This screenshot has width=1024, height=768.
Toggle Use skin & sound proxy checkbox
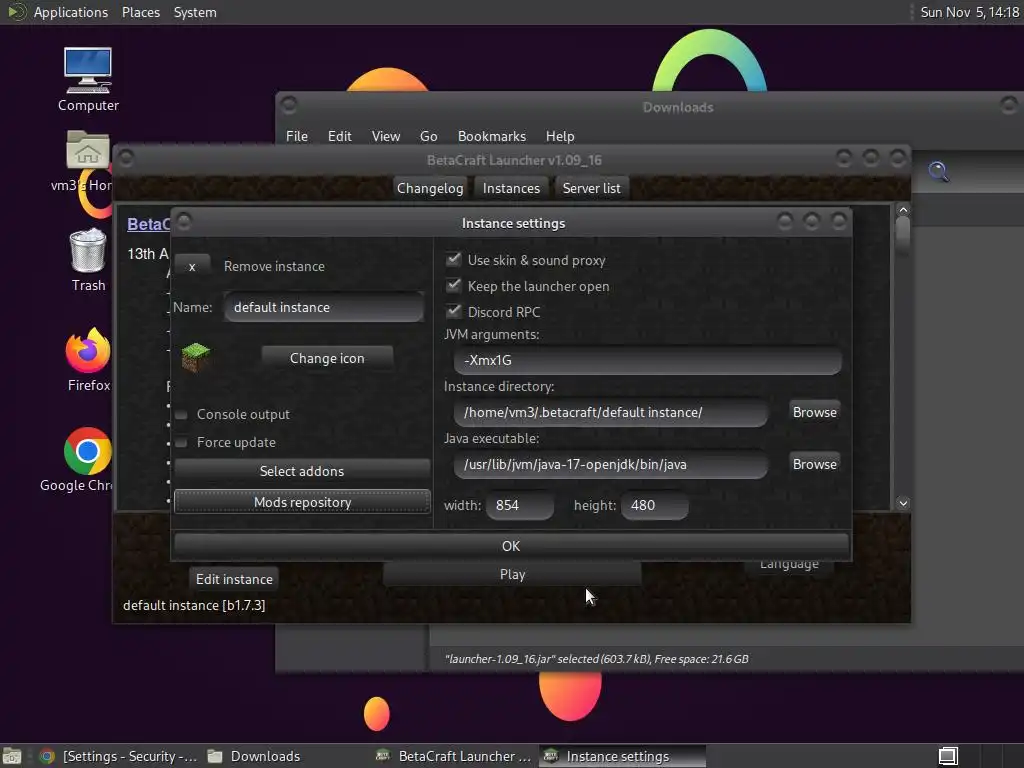(453, 259)
